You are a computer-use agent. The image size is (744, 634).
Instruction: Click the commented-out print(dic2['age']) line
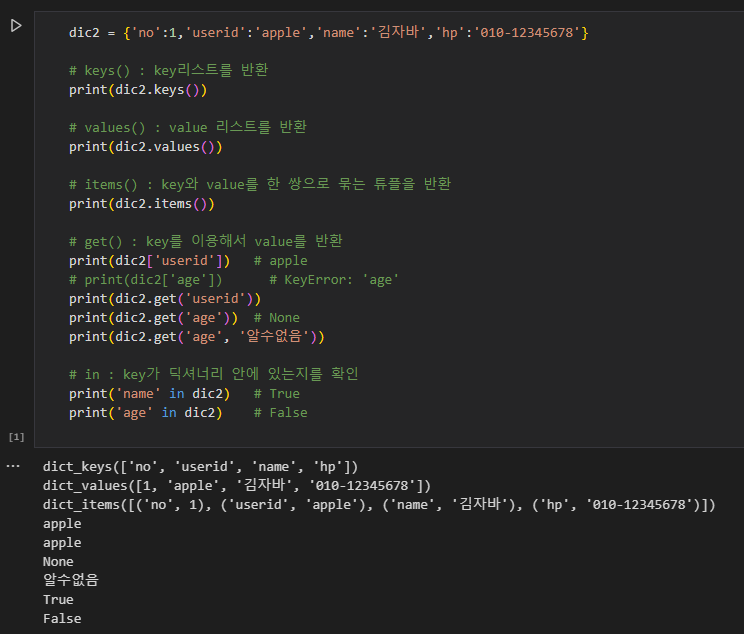tap(146, 280)
